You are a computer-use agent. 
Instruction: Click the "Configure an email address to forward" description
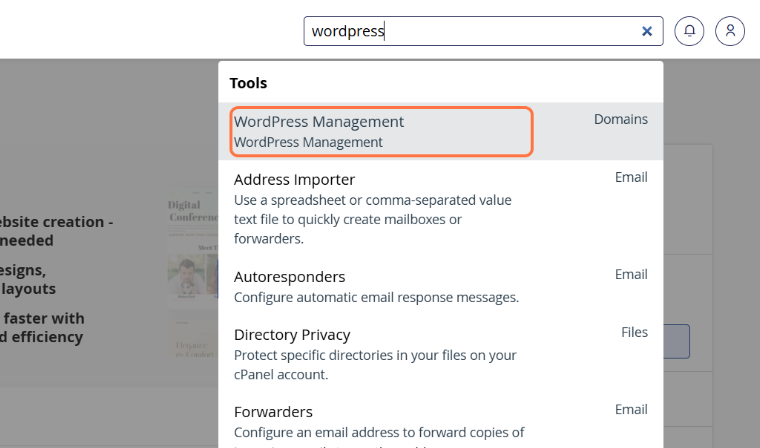click(379, 432)
